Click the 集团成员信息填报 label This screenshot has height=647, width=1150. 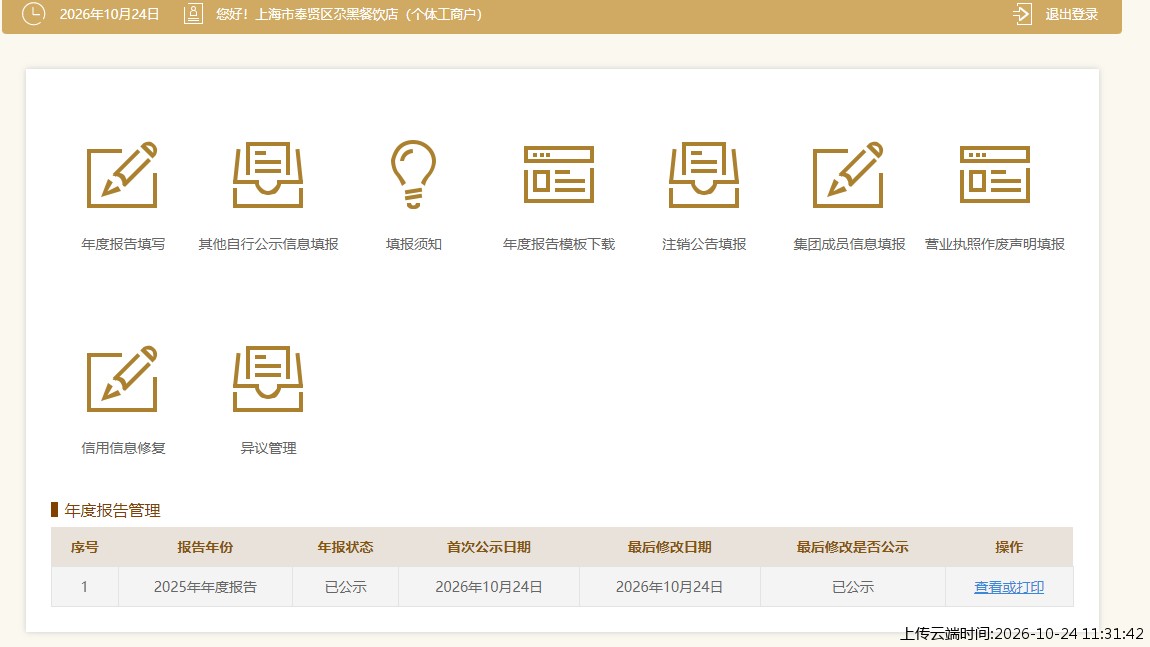click(849, 244)
